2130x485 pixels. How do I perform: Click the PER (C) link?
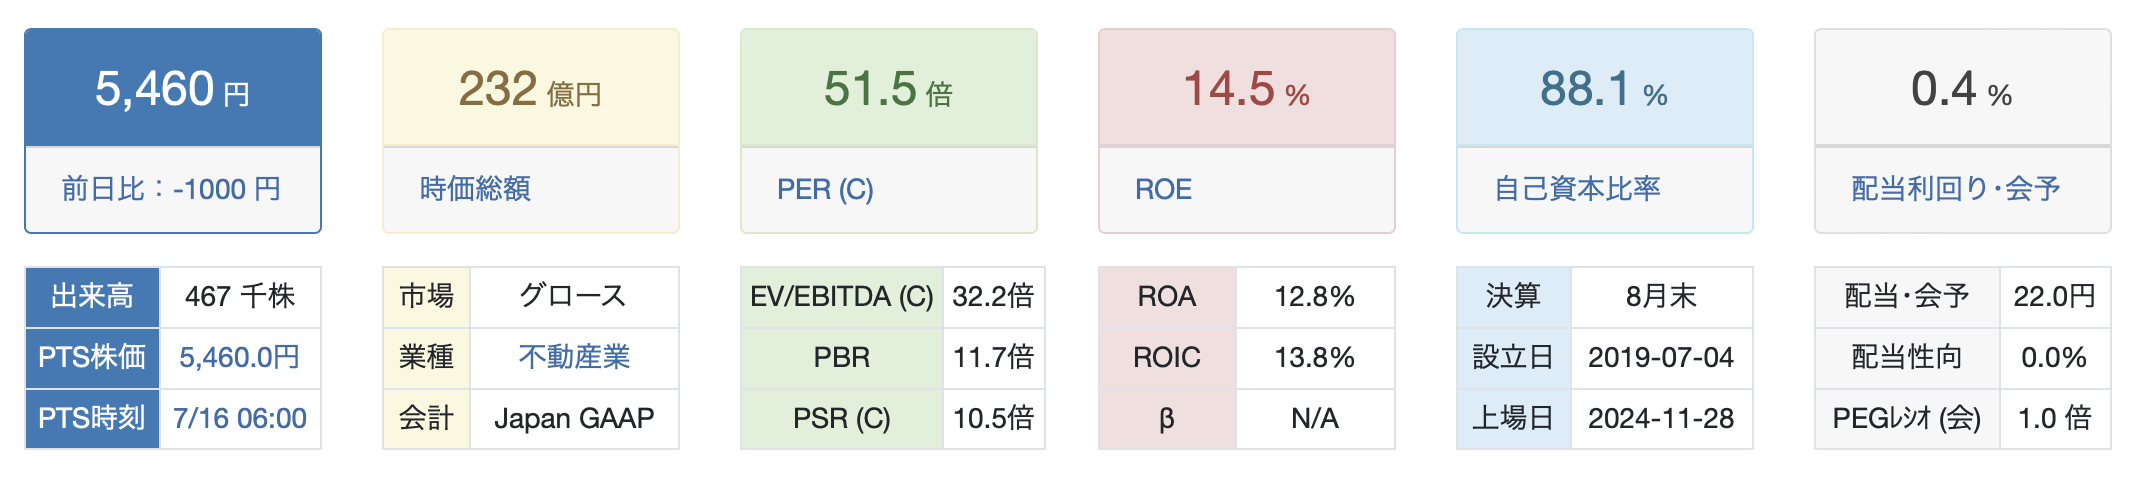[x=825, y=189]
